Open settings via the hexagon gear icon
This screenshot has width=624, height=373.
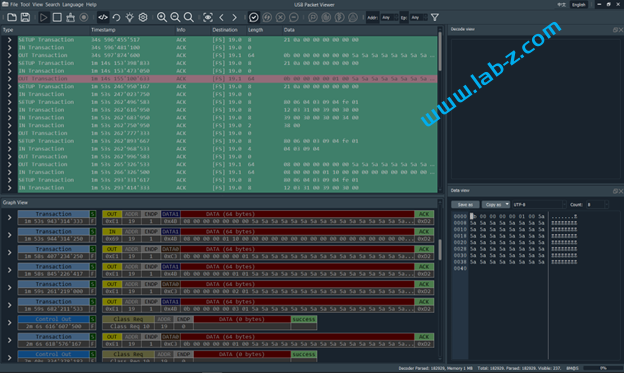click(x=143, y=18)
